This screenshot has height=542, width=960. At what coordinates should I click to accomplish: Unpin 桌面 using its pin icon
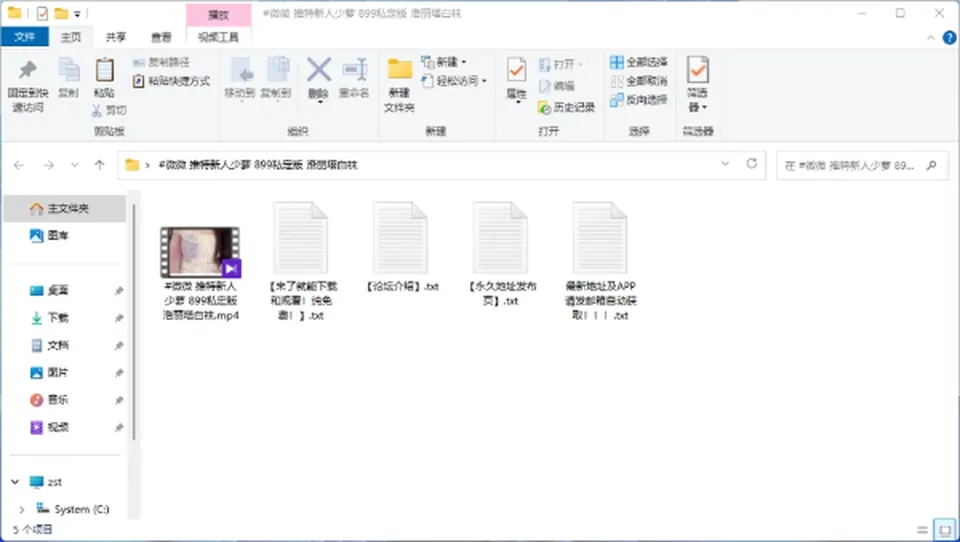(x=119, y=291)
